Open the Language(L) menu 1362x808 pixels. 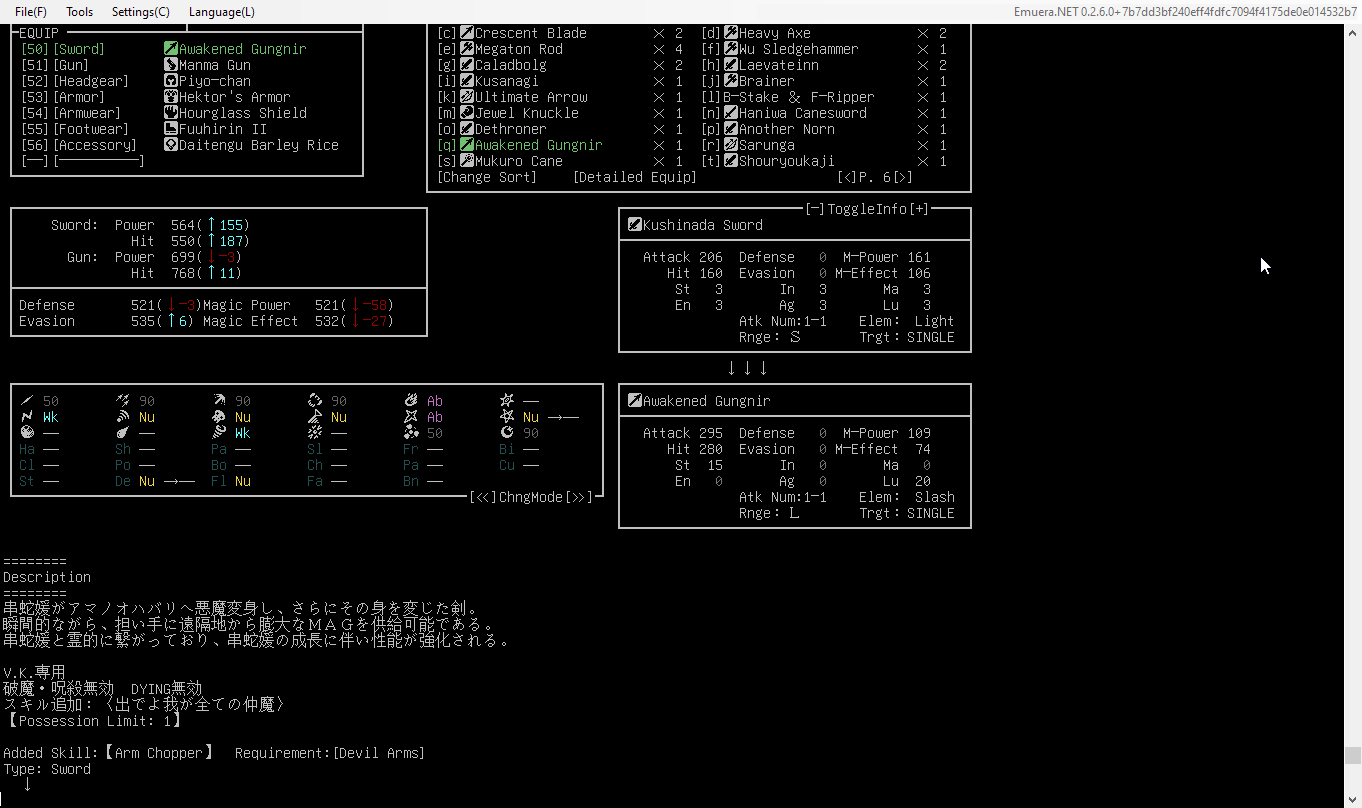click(x=222, y=12)
